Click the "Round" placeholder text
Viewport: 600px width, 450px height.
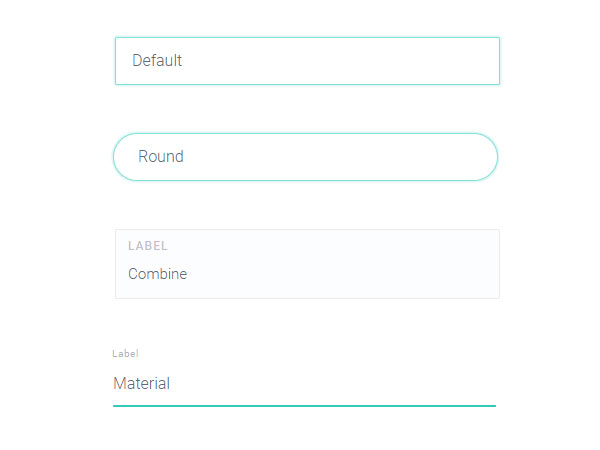[x=161, y=157]
